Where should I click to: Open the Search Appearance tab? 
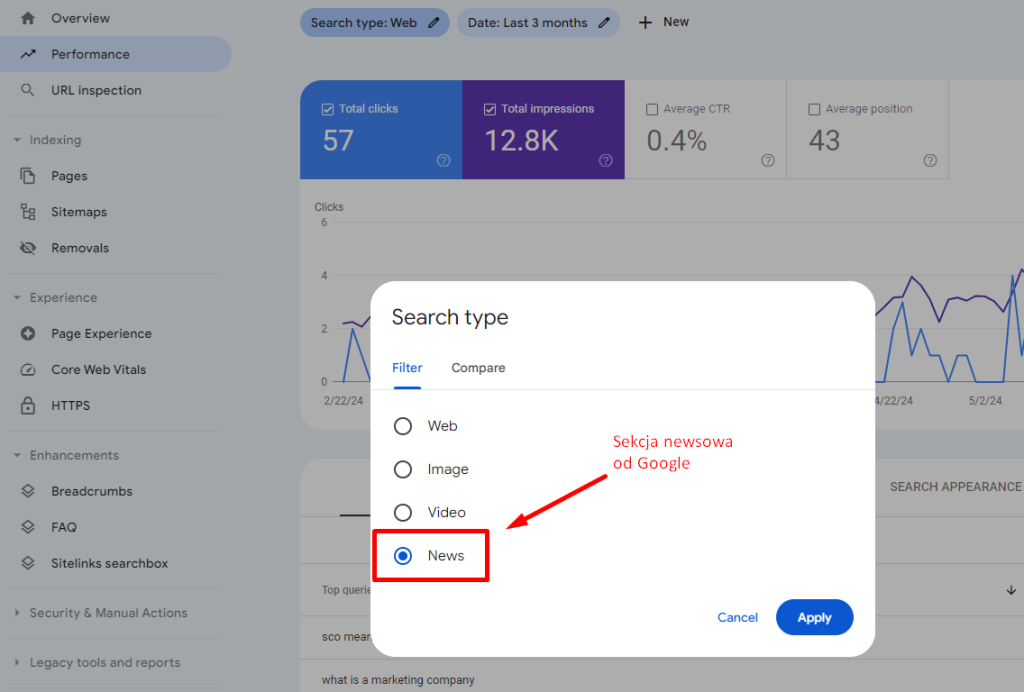(x=955, y=487)
